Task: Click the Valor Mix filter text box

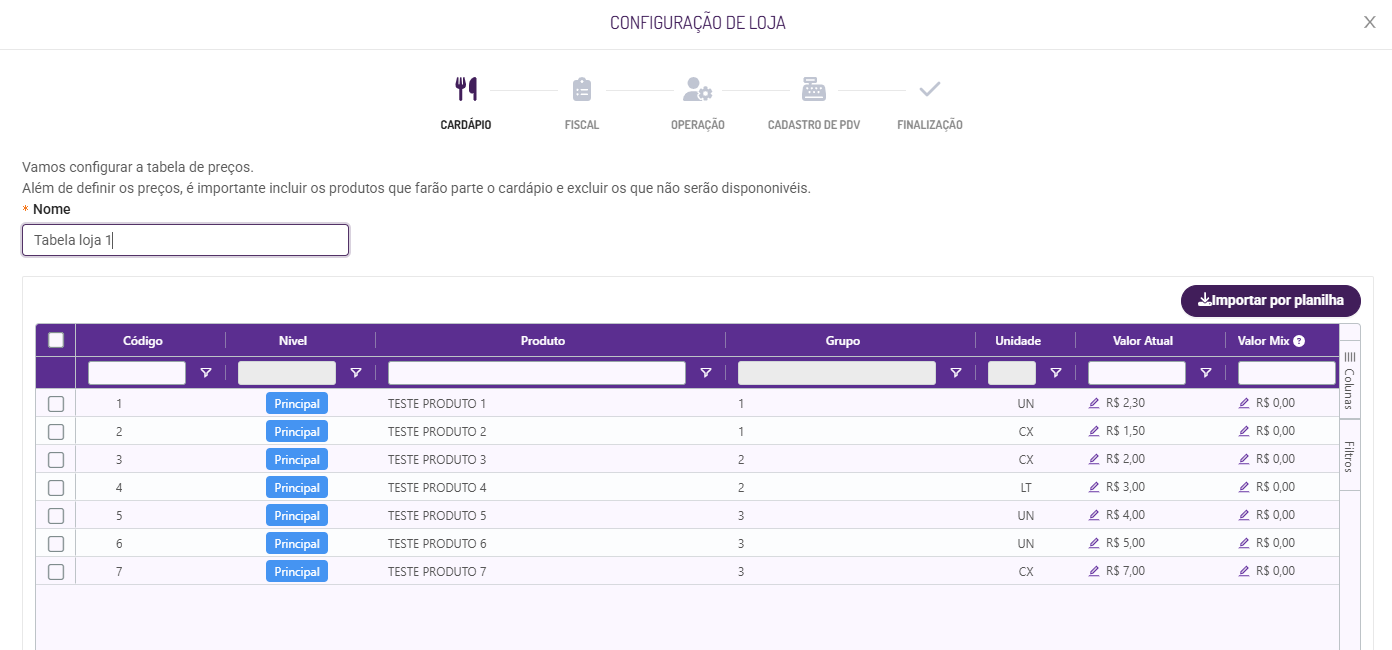Action: tap(1287, 373)
